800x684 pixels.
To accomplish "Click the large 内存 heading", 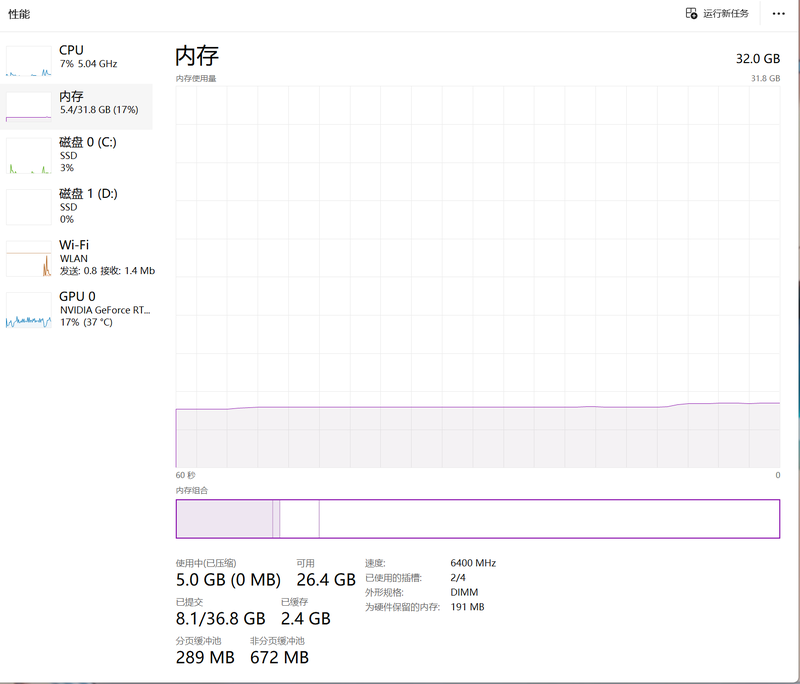I will point(197,56).
